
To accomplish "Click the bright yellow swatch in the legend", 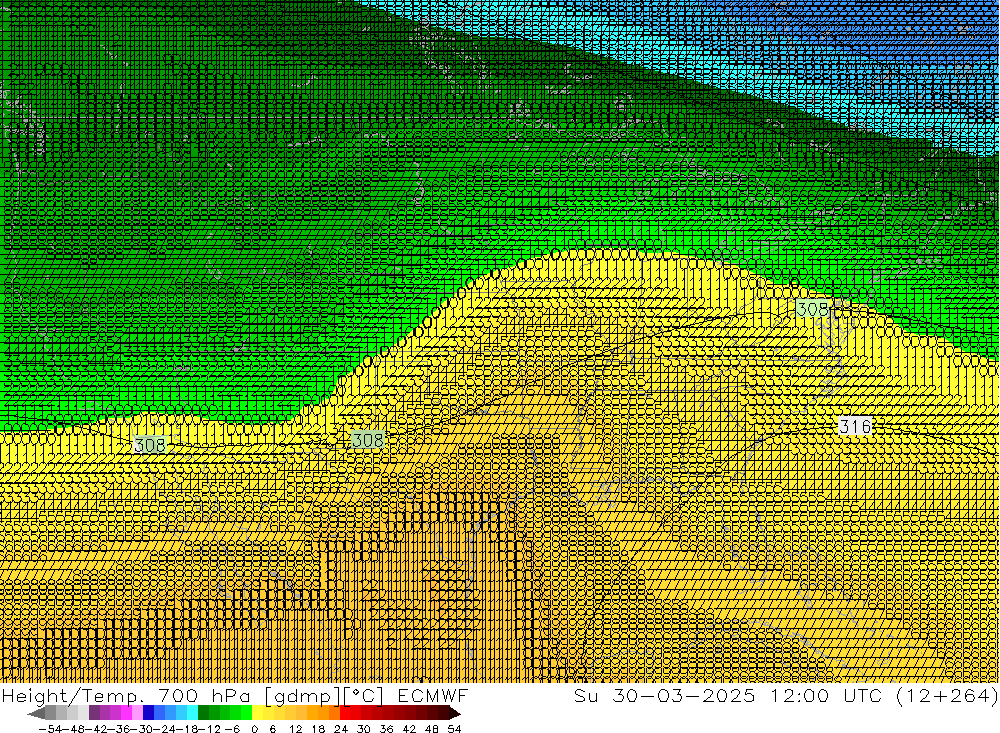I will click(x=257, y=714).
